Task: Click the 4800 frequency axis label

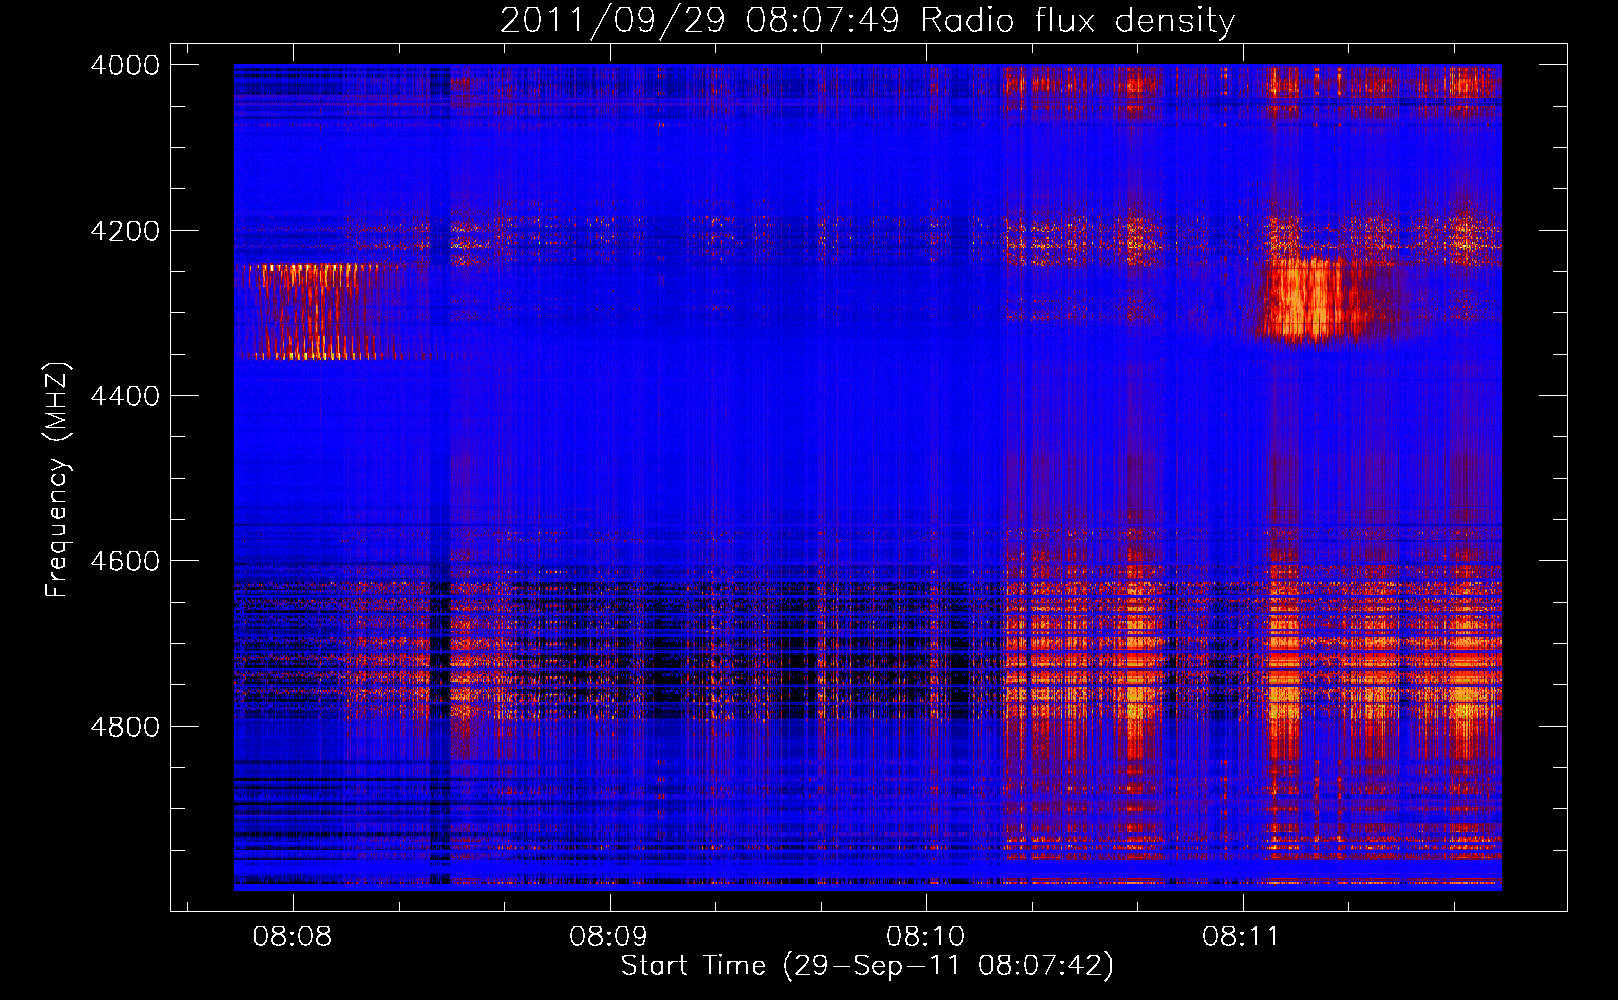Action: tap(125, 727)
